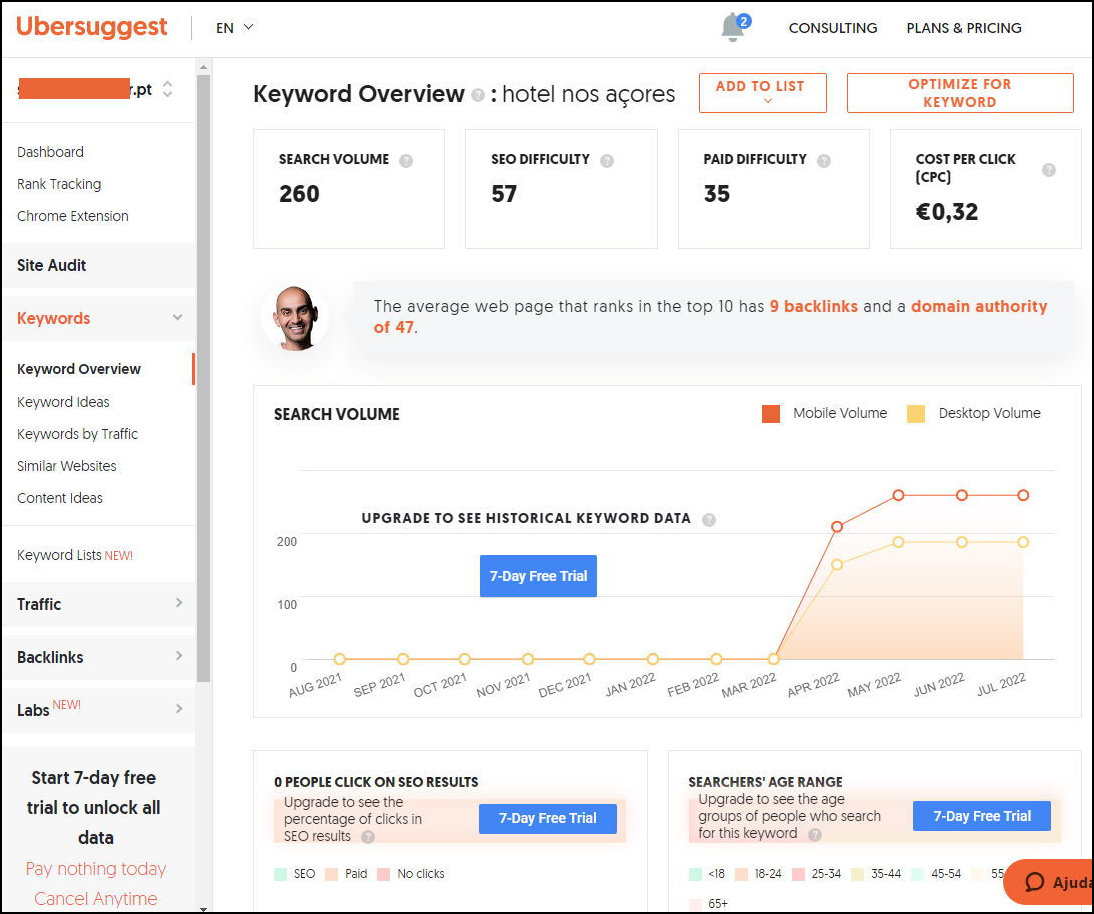Click sidebar scrollbar down arrow
Viewport: 1094px width, 914px height.
(204, 908)
